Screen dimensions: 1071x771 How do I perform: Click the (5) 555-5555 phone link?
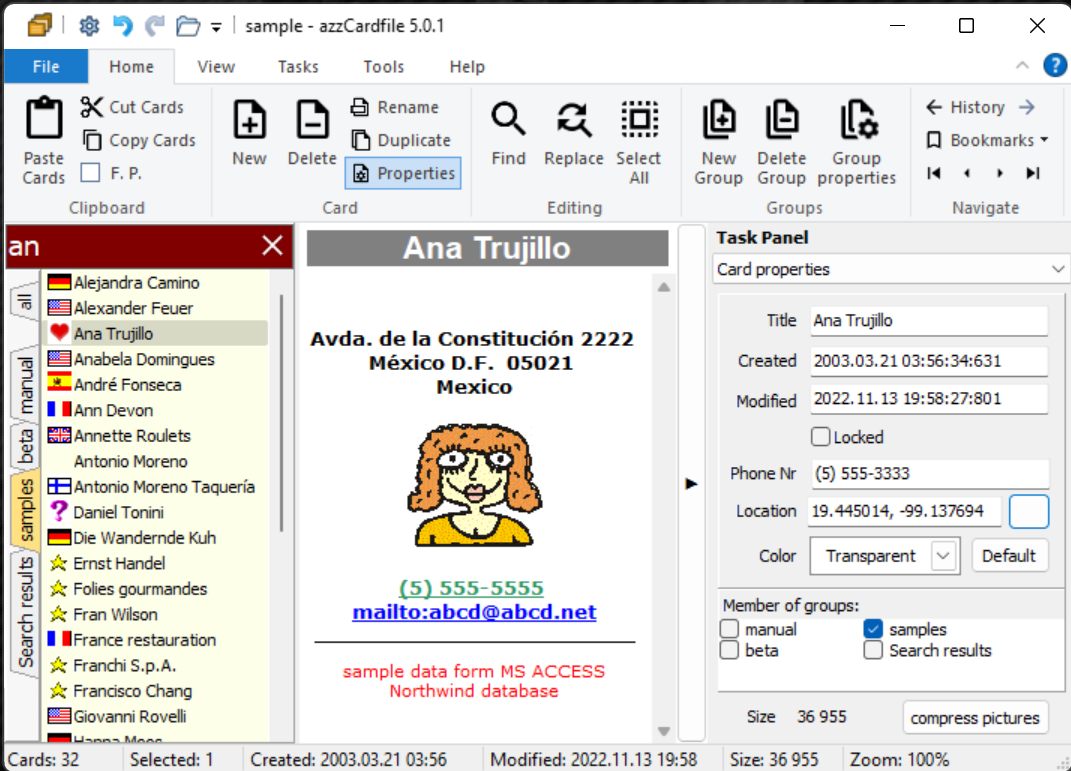[x=471, y=587]
